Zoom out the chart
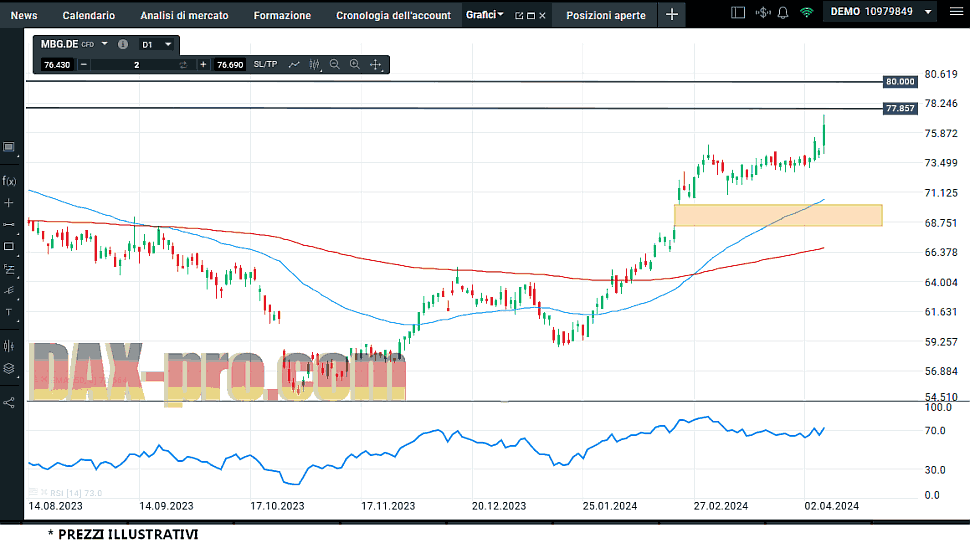Viewport: 970px width, 543px height. [x=335, y=64]
